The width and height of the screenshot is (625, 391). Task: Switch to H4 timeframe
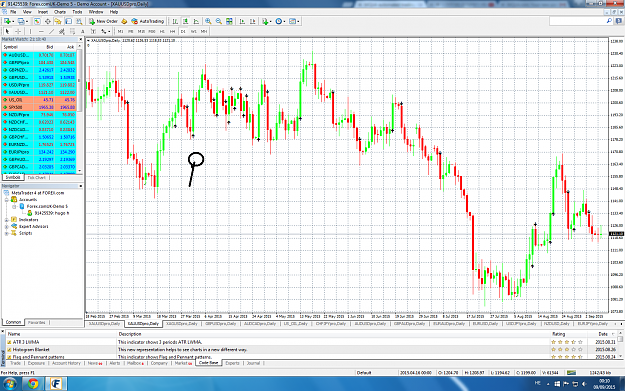pos(172,31)
